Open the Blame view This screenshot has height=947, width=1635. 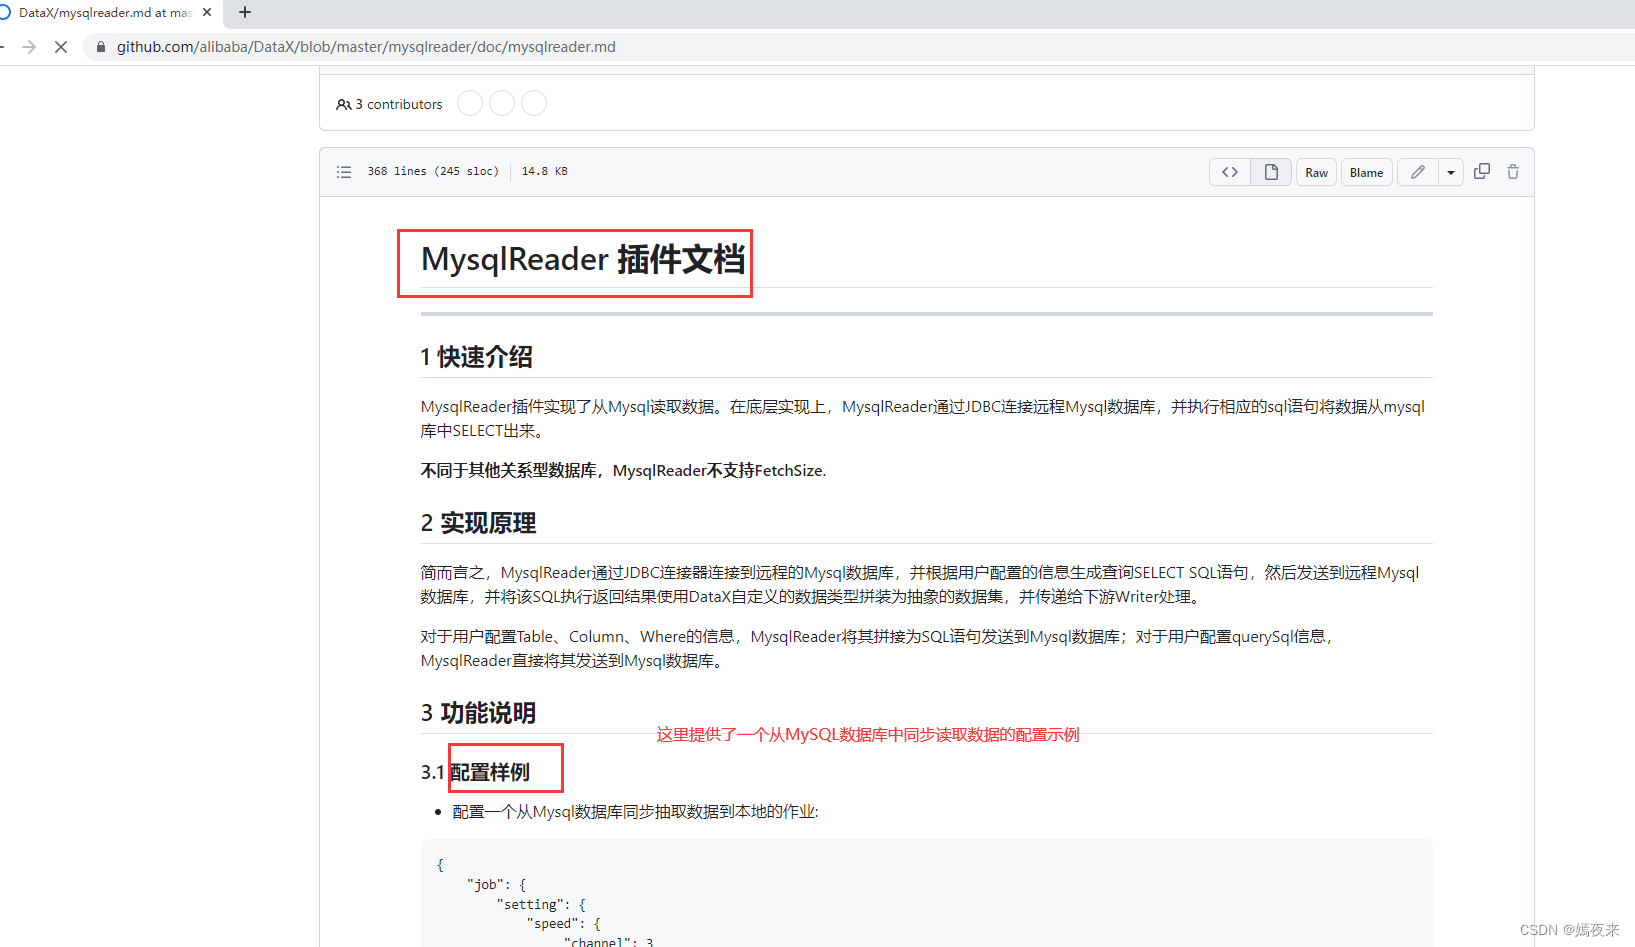[1366, 172]
